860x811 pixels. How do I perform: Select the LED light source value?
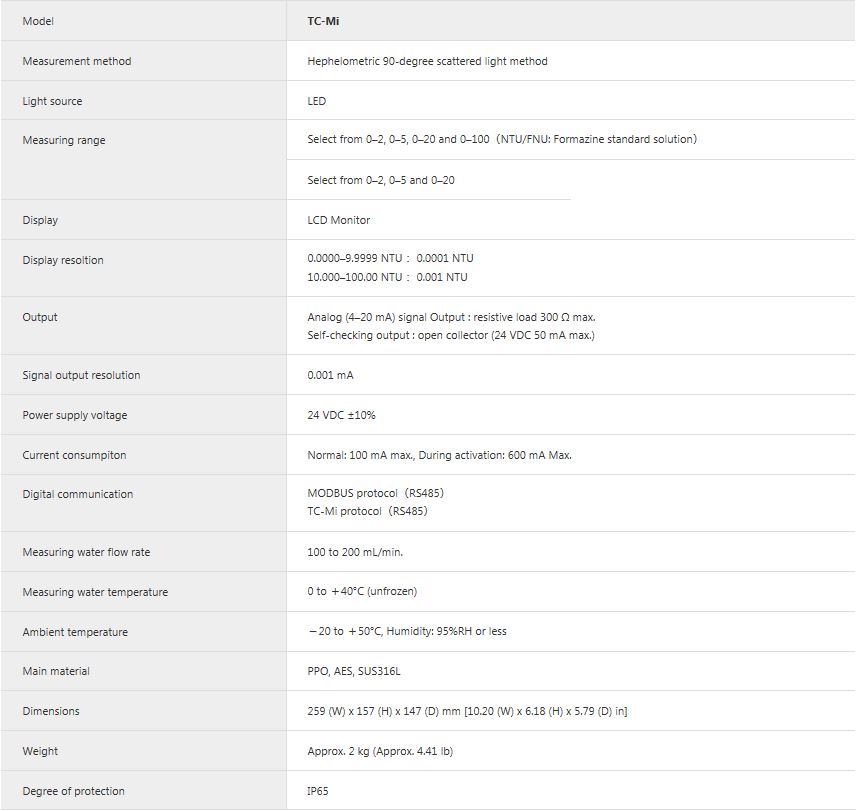click(316, 101)
